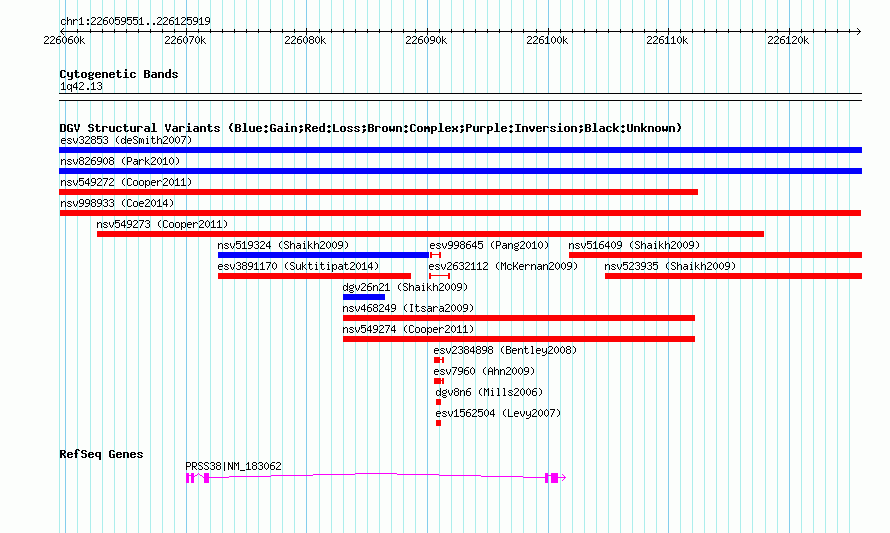Select the blue nsv826908 gain bar
The width and height of the screenshot is (890, 533).
point(460,171)
